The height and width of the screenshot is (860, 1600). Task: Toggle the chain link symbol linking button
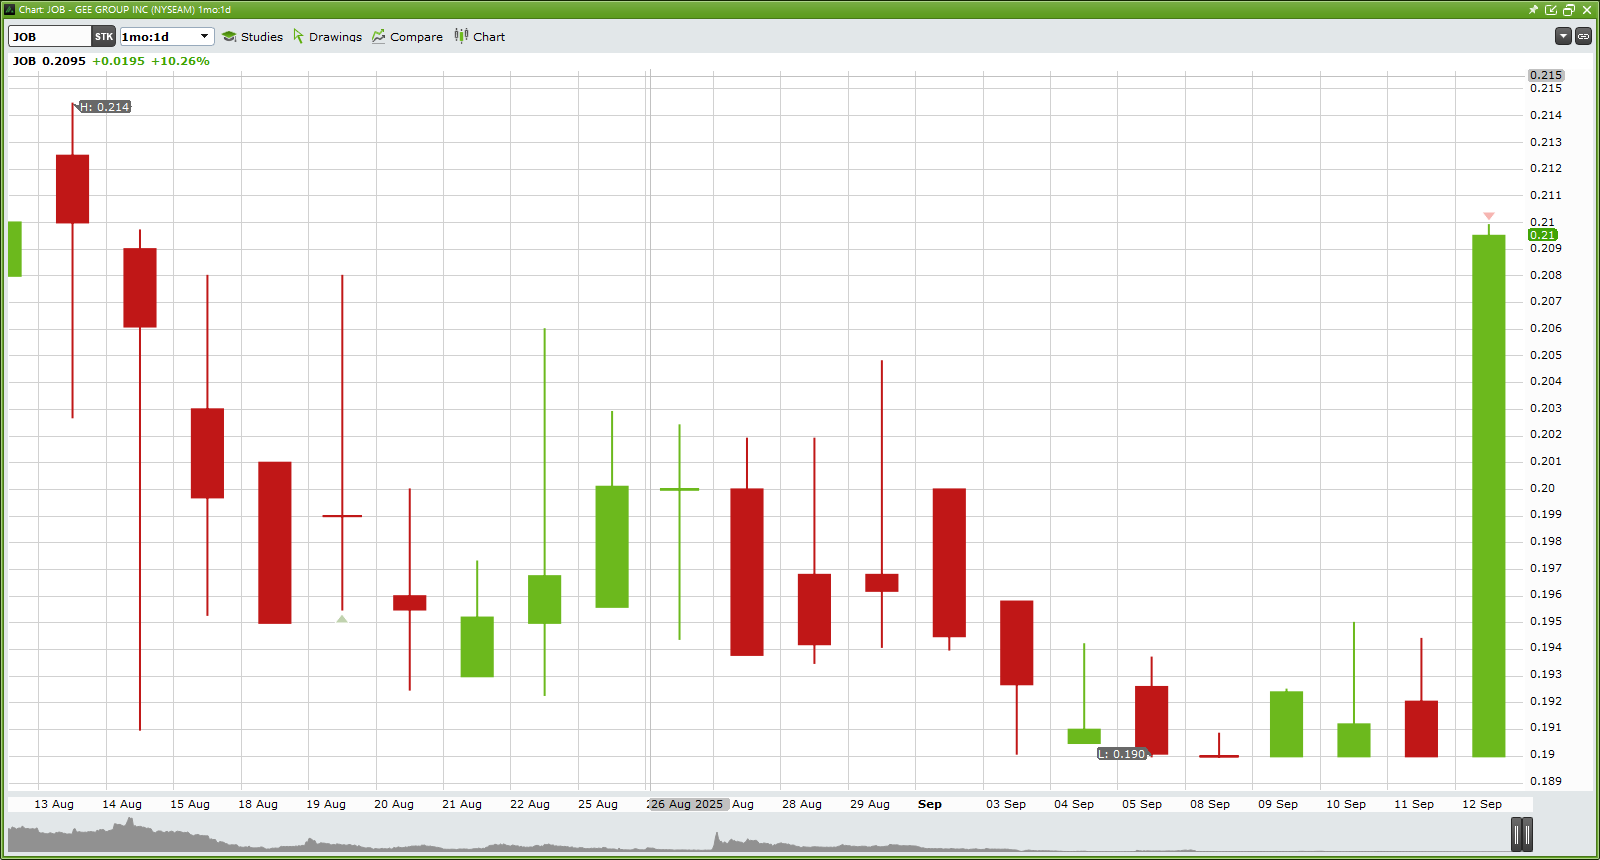click(x=1583, y=36)
